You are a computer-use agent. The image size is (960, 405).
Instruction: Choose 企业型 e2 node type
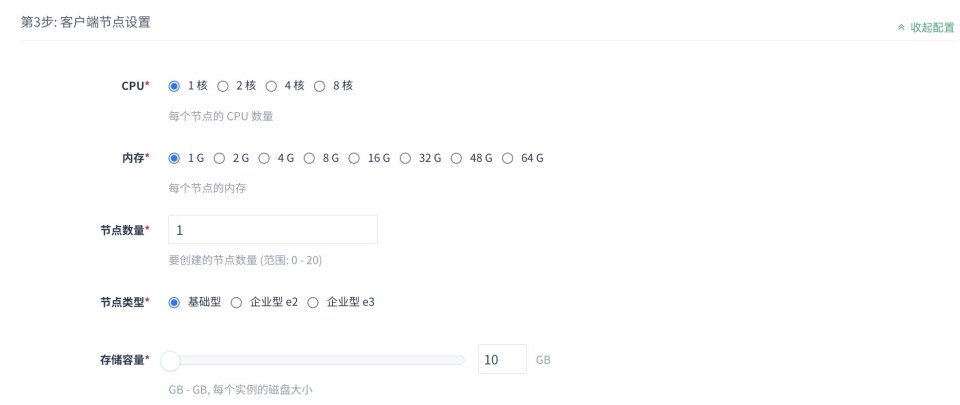coord(236,302)
